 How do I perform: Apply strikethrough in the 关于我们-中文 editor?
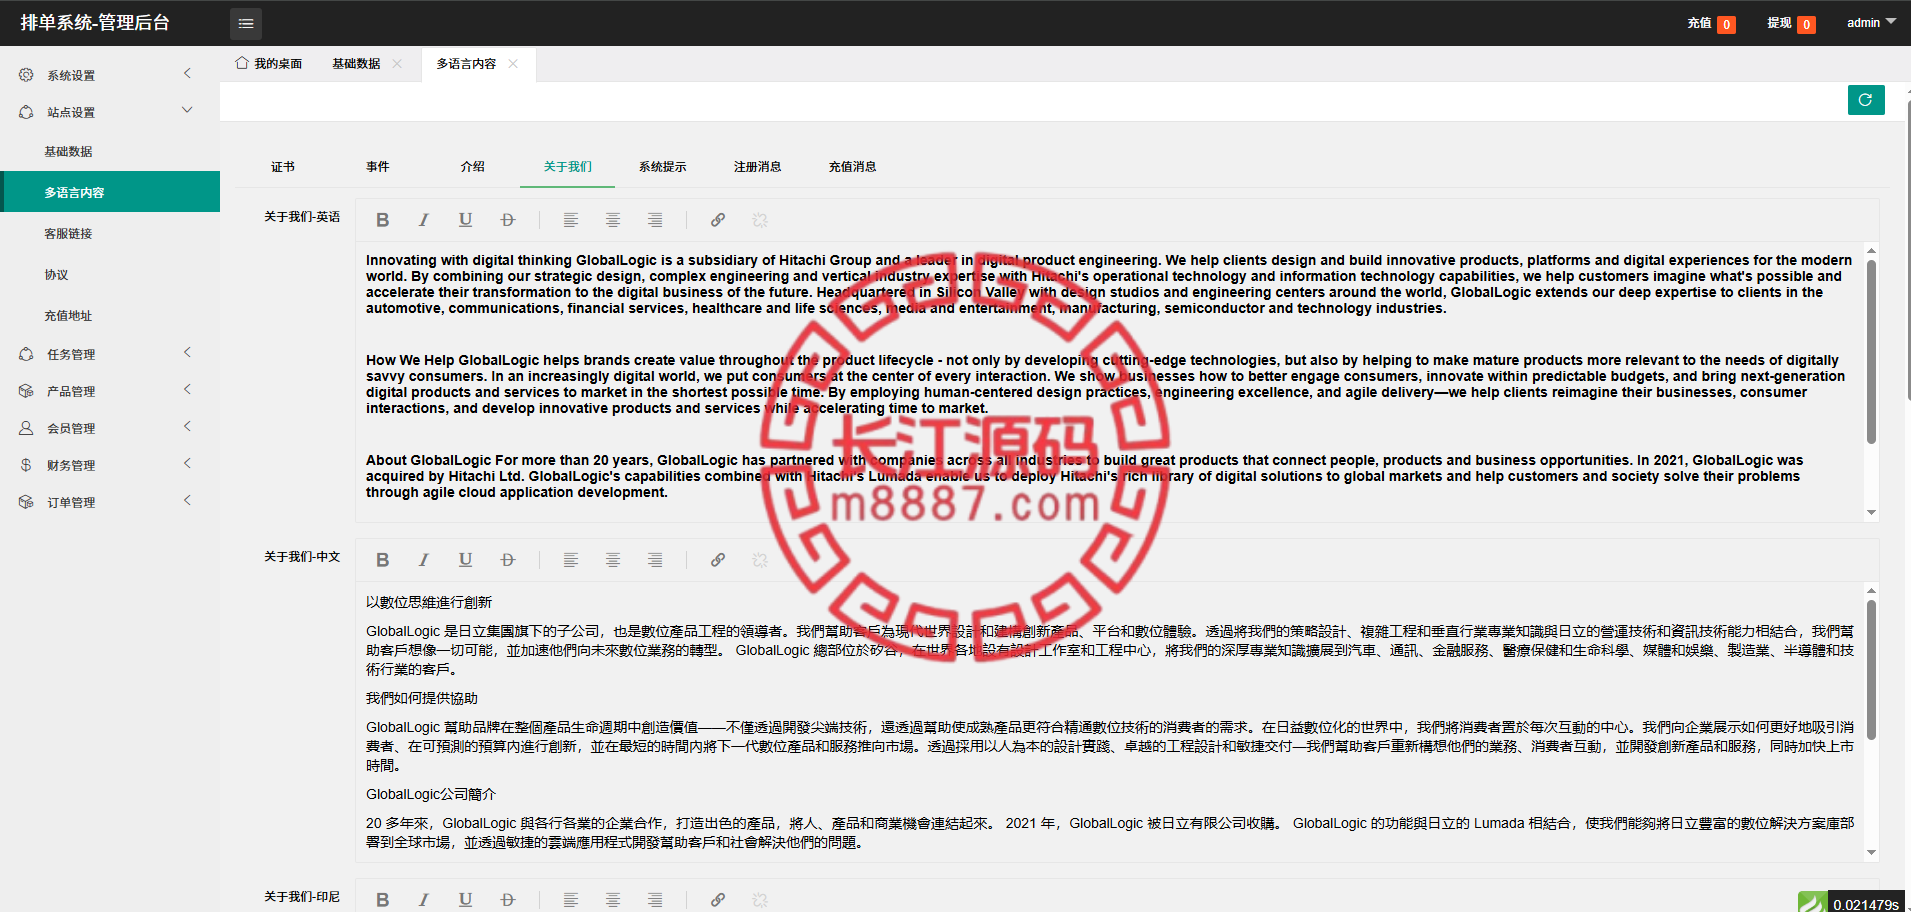(x=508, y=560)
